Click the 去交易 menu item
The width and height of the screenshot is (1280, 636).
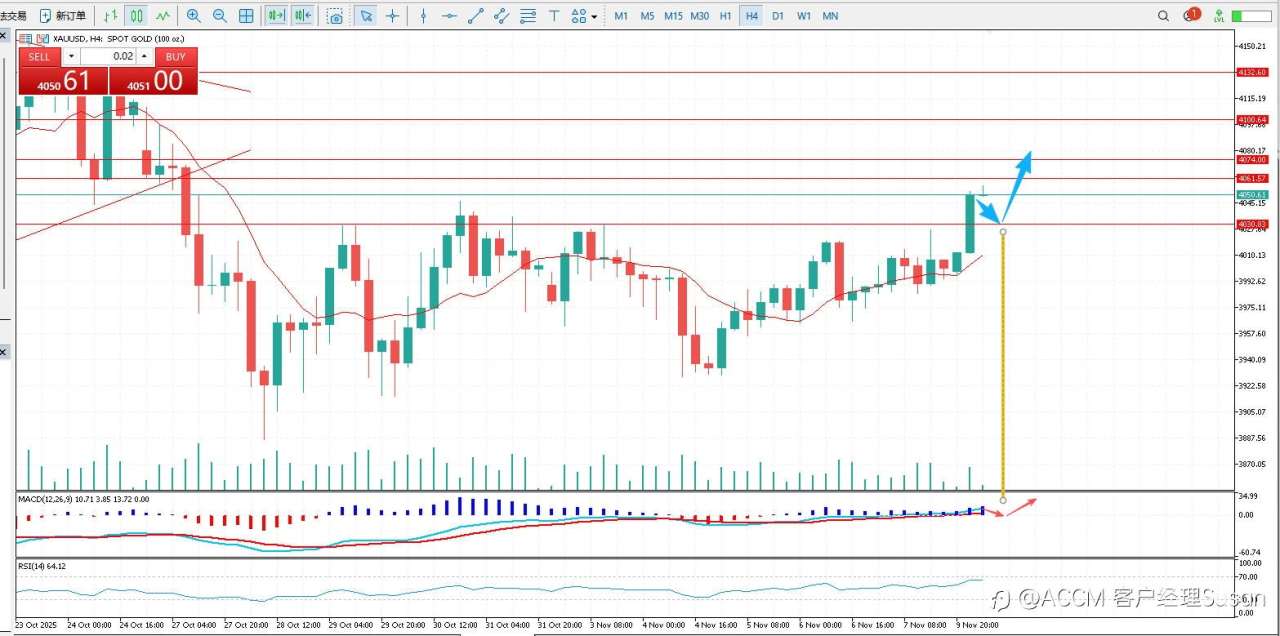pyautogui.click(x=13, y=16)
